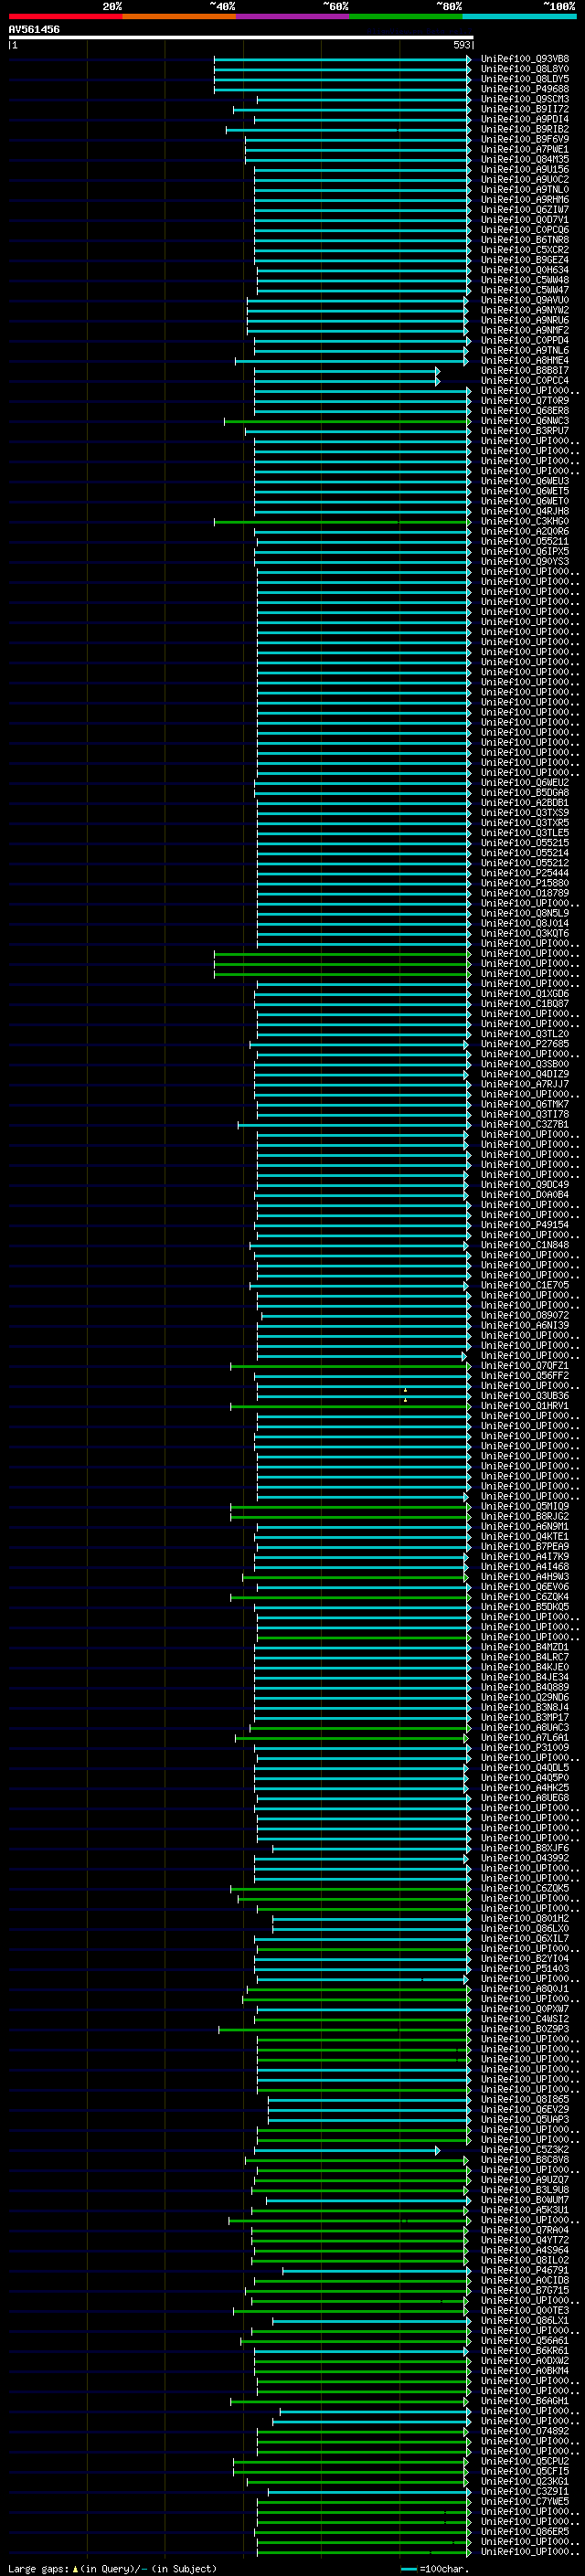585x2576 pixels.
Task: Select the UniRef100_O89072 row label
Action: click(x=525, y=1315)
